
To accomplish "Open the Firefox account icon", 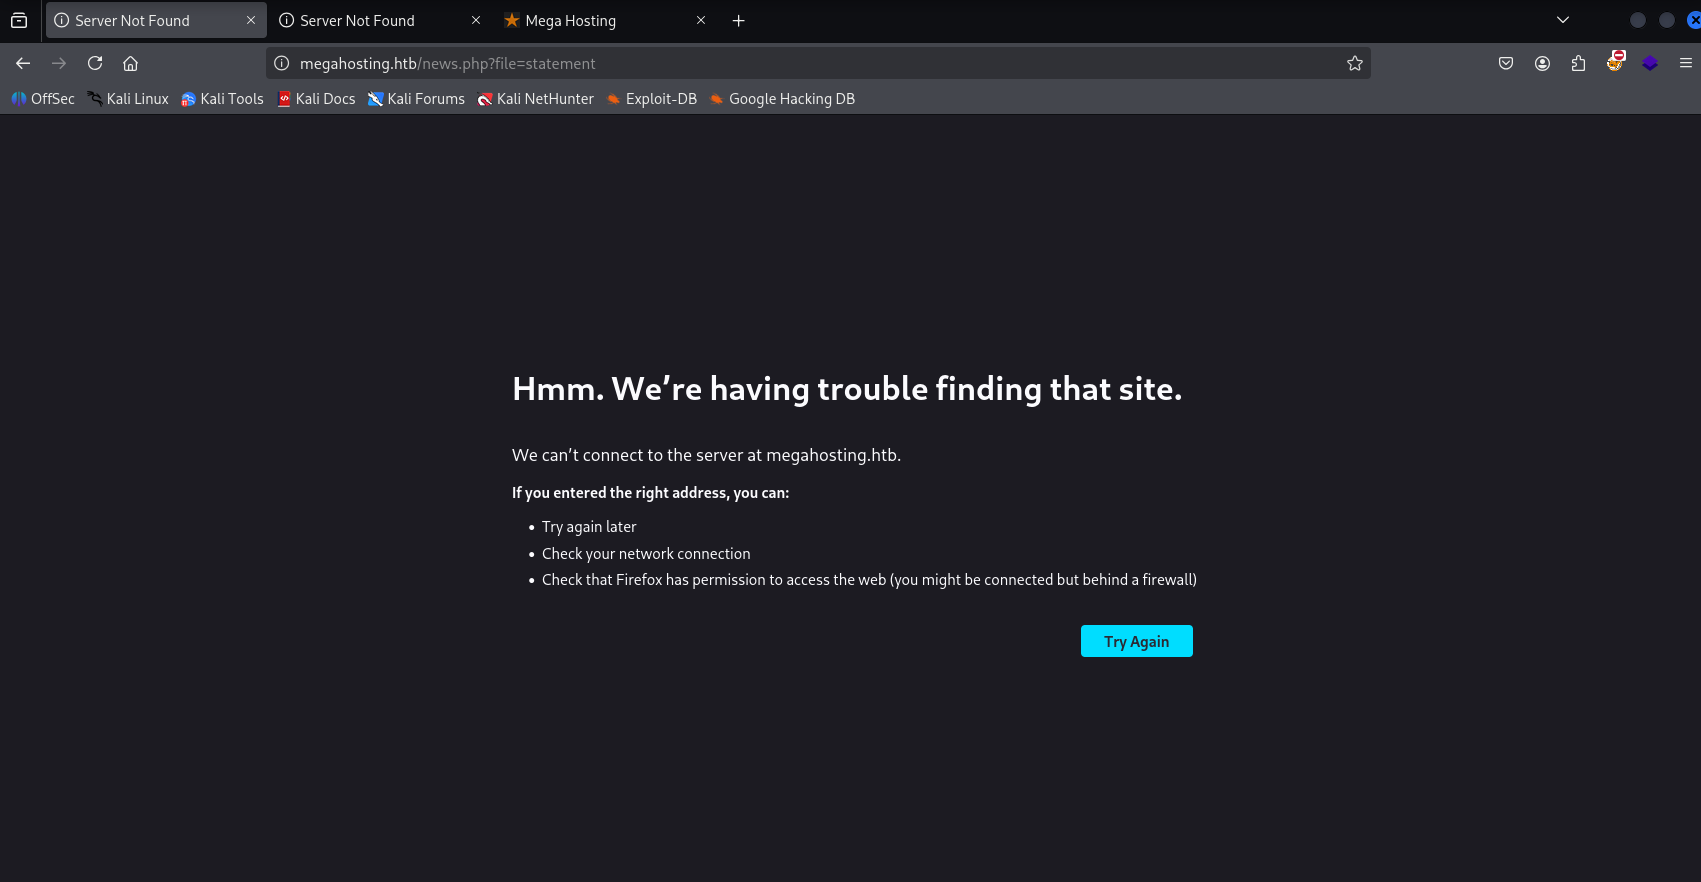I will (x=1542, y=63).
